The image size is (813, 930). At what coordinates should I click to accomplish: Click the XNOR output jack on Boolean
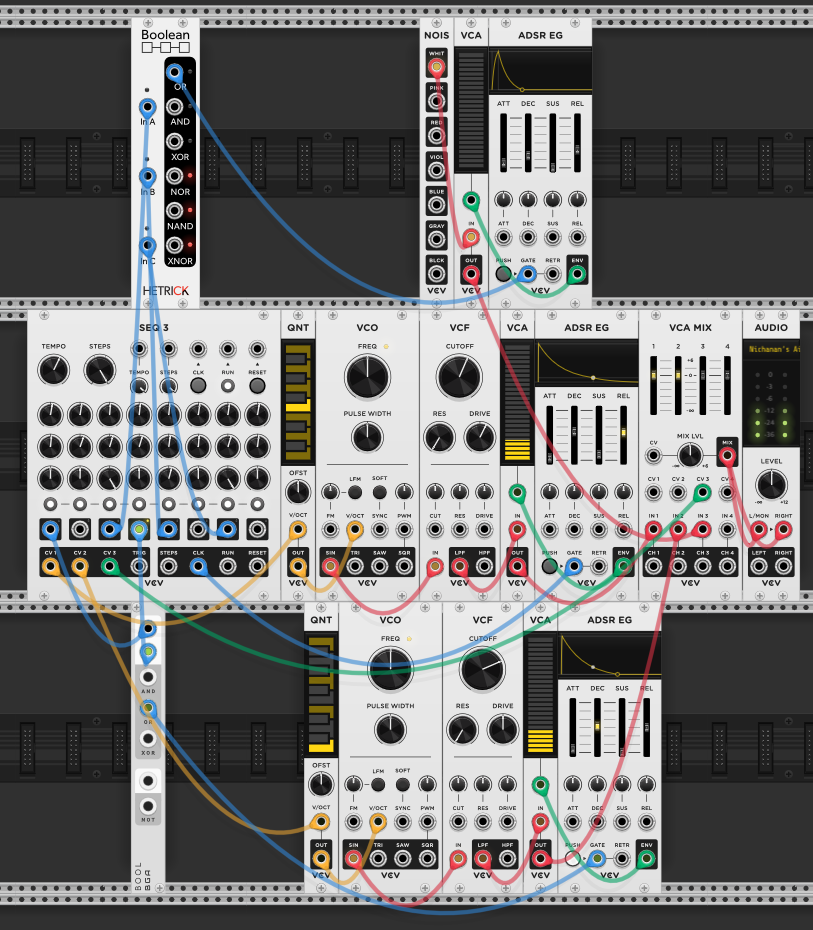click(x=174, y=245)
